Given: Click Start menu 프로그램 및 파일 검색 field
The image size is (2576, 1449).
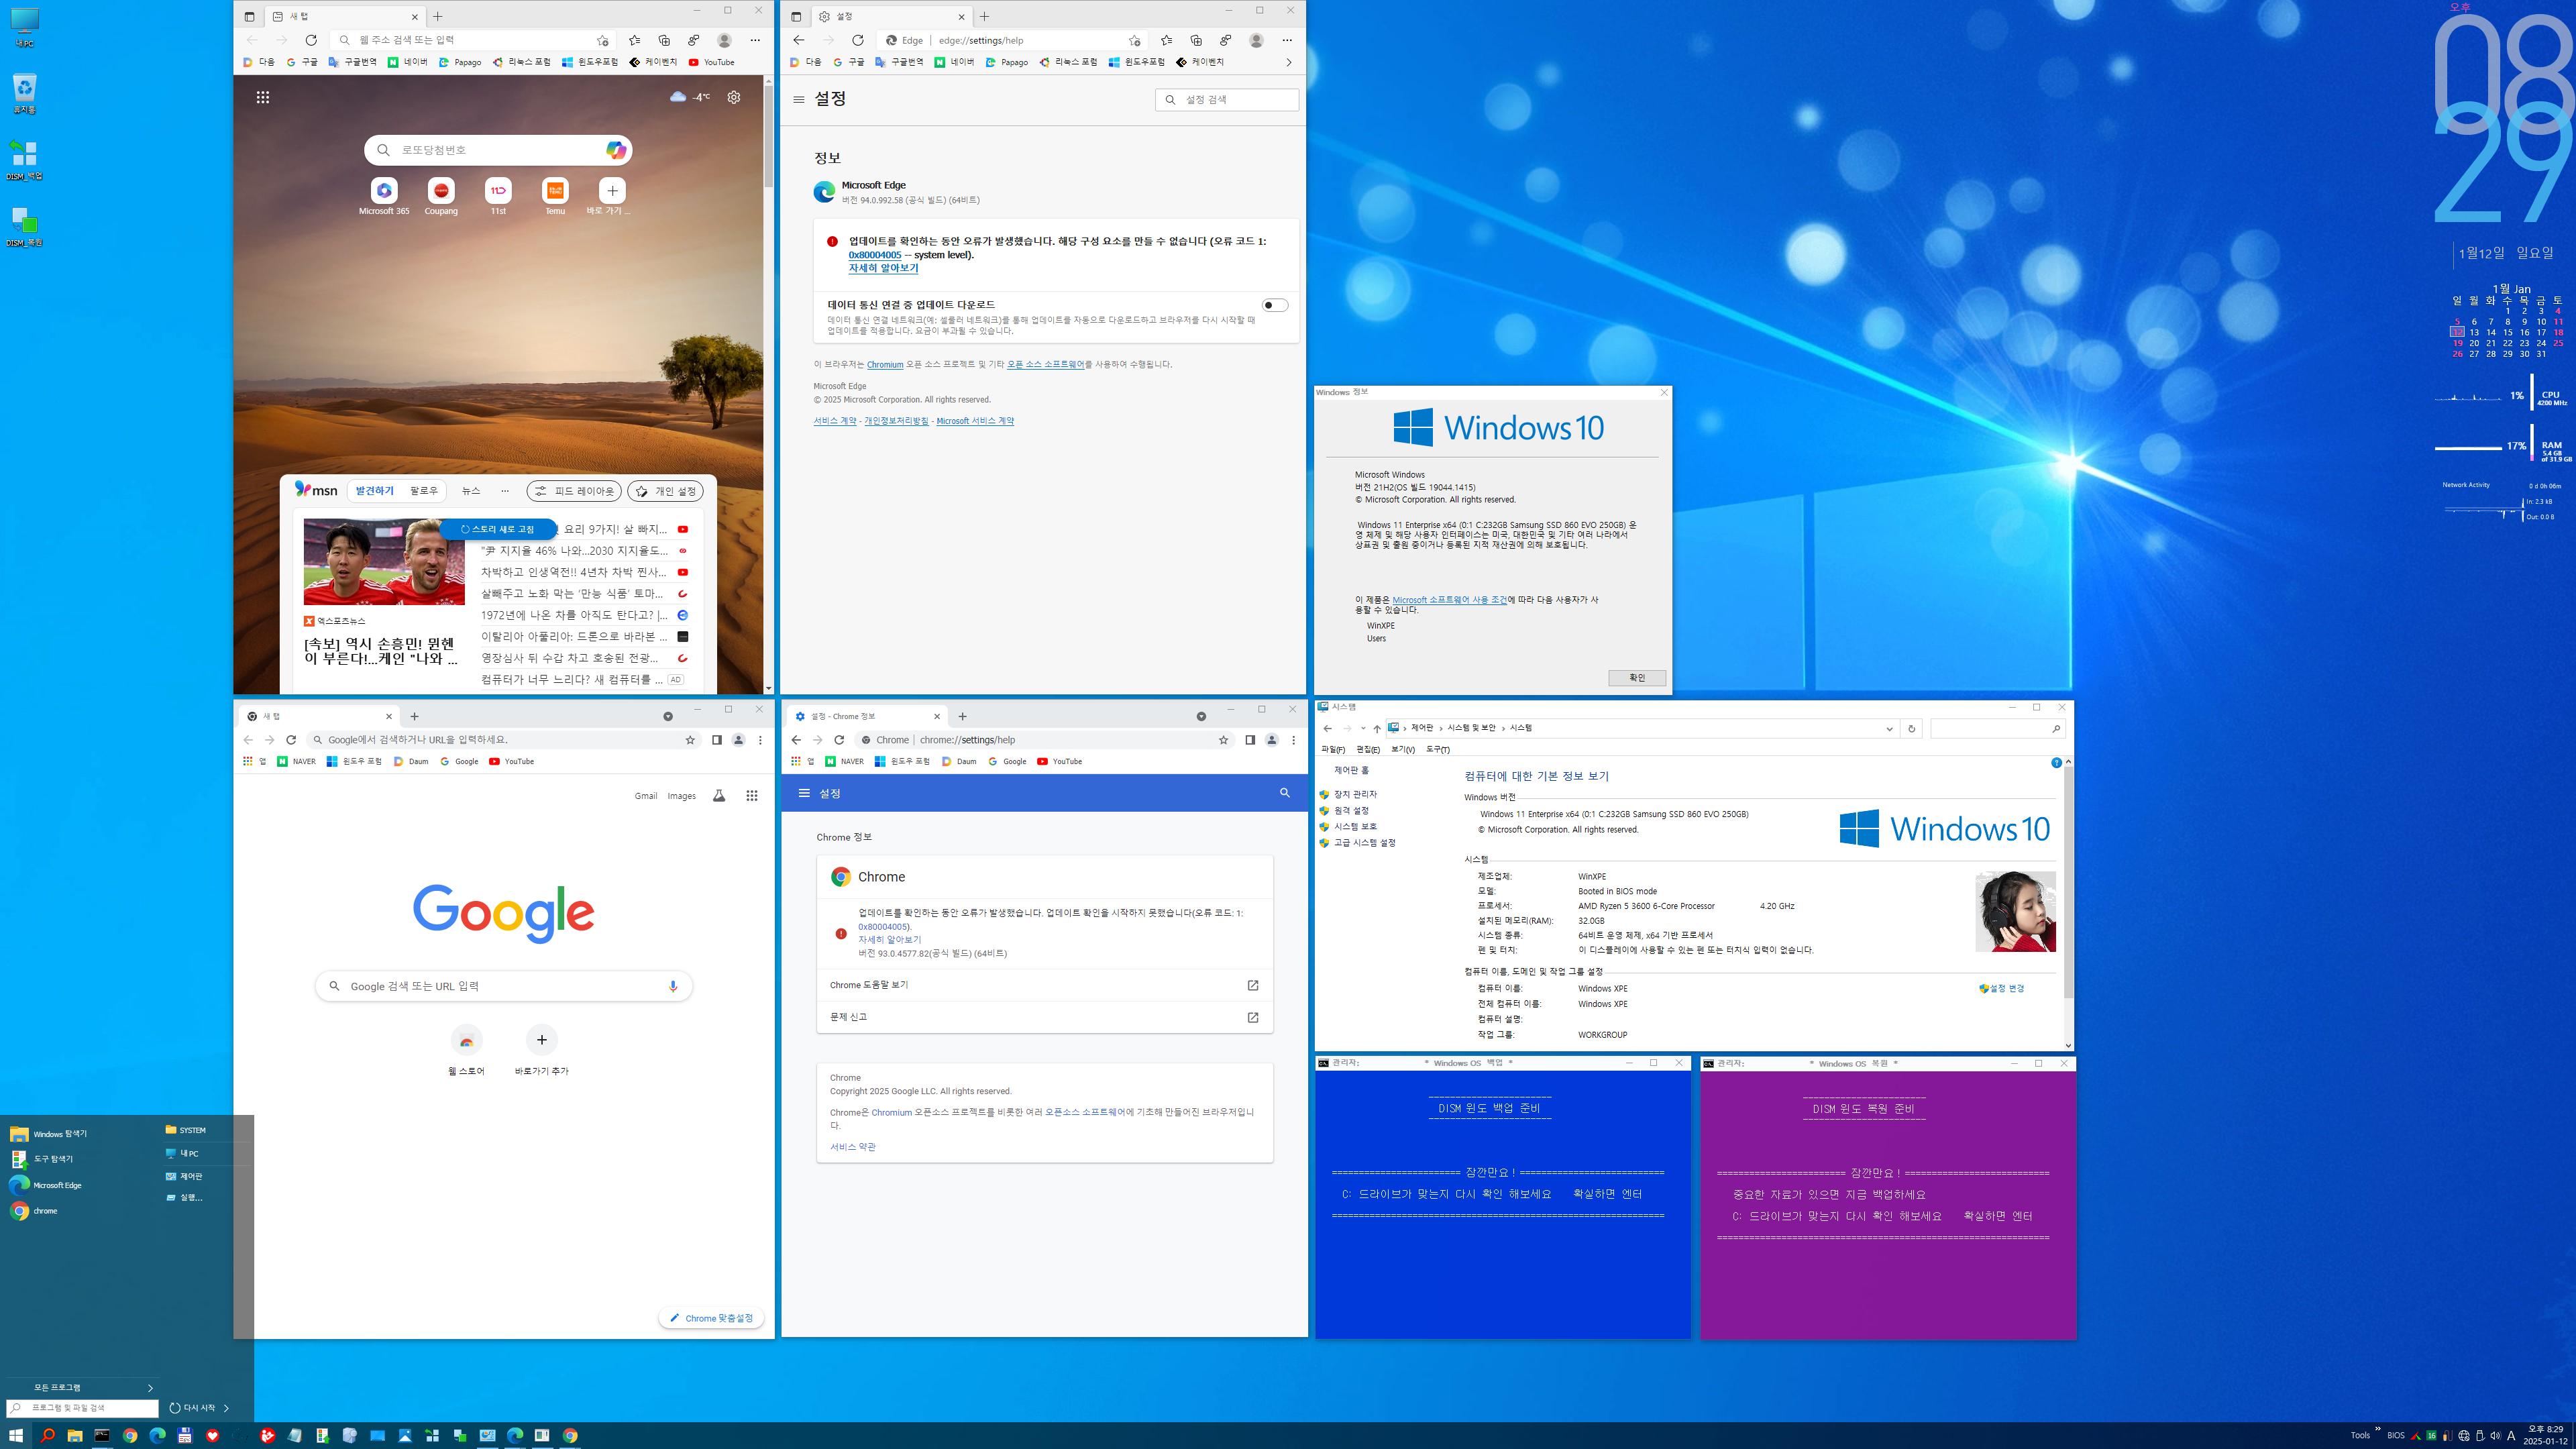Looking at the screenshot, I should 82,1408.
